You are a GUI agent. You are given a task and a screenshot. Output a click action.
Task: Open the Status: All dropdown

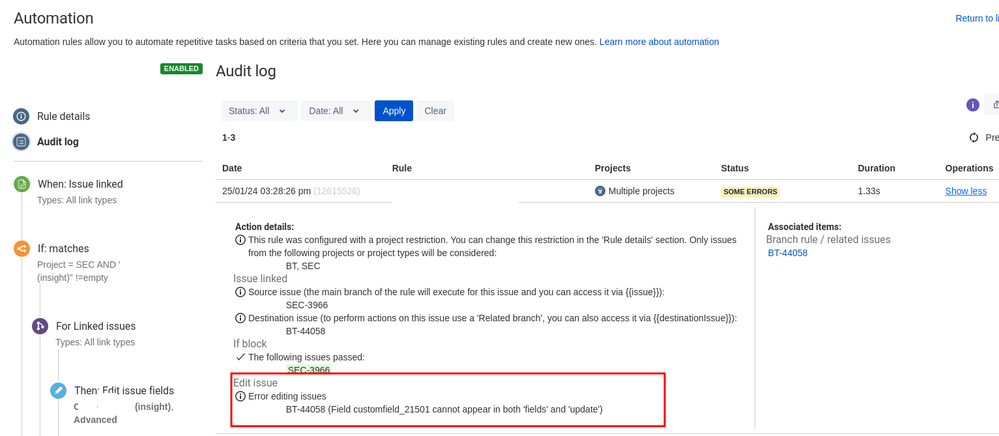(x=259, y=111)
